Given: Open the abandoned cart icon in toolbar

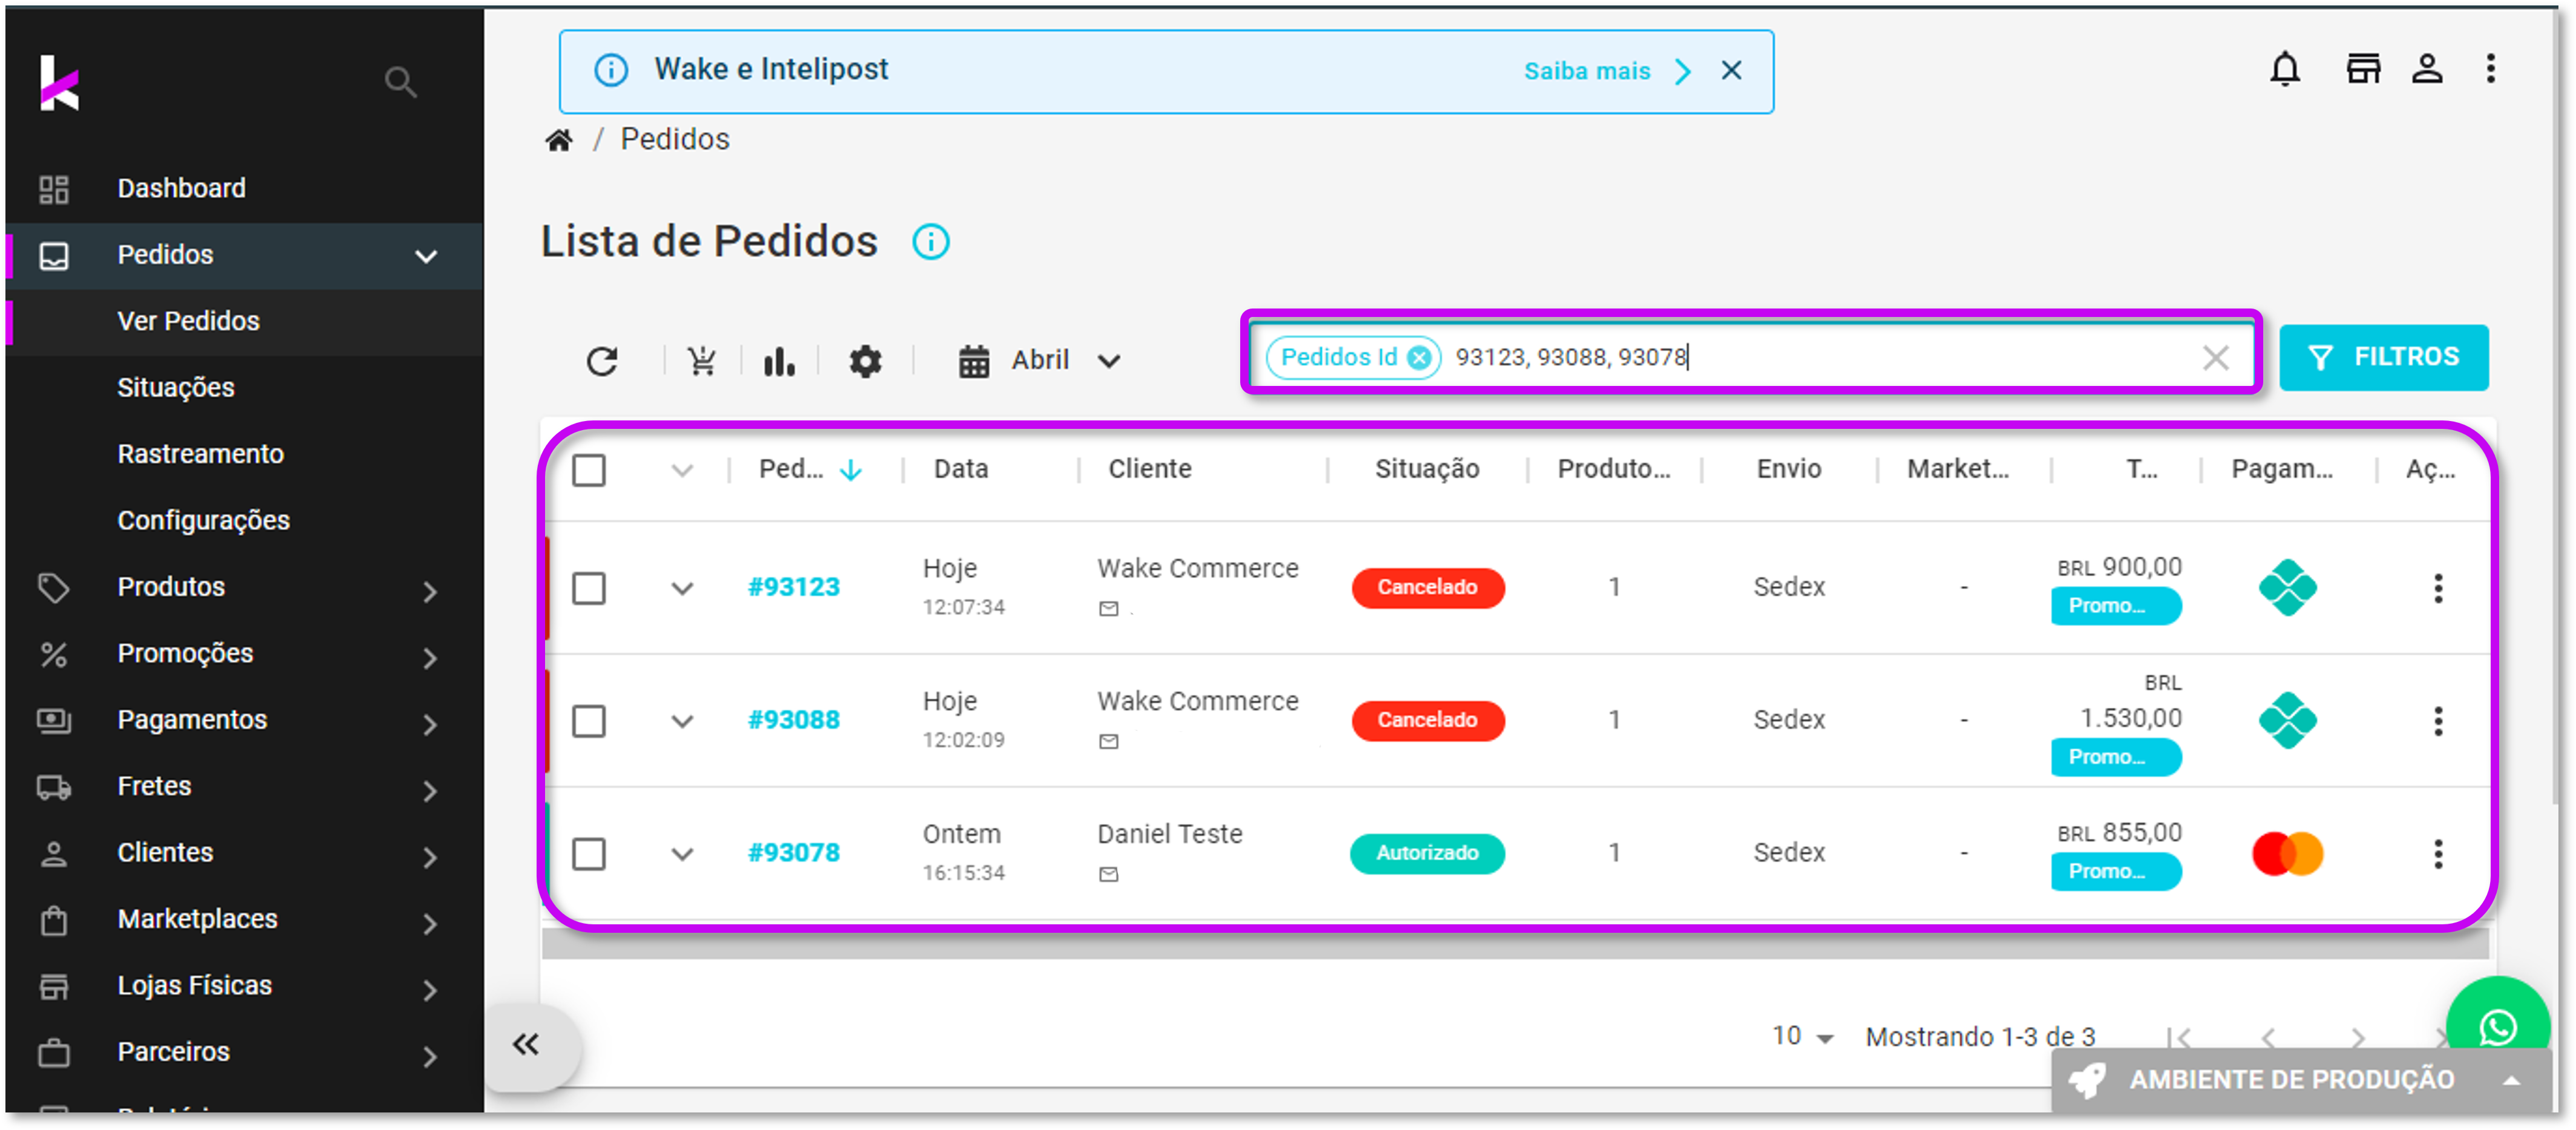Looking at the screenshot, I should tap(702, 360).
